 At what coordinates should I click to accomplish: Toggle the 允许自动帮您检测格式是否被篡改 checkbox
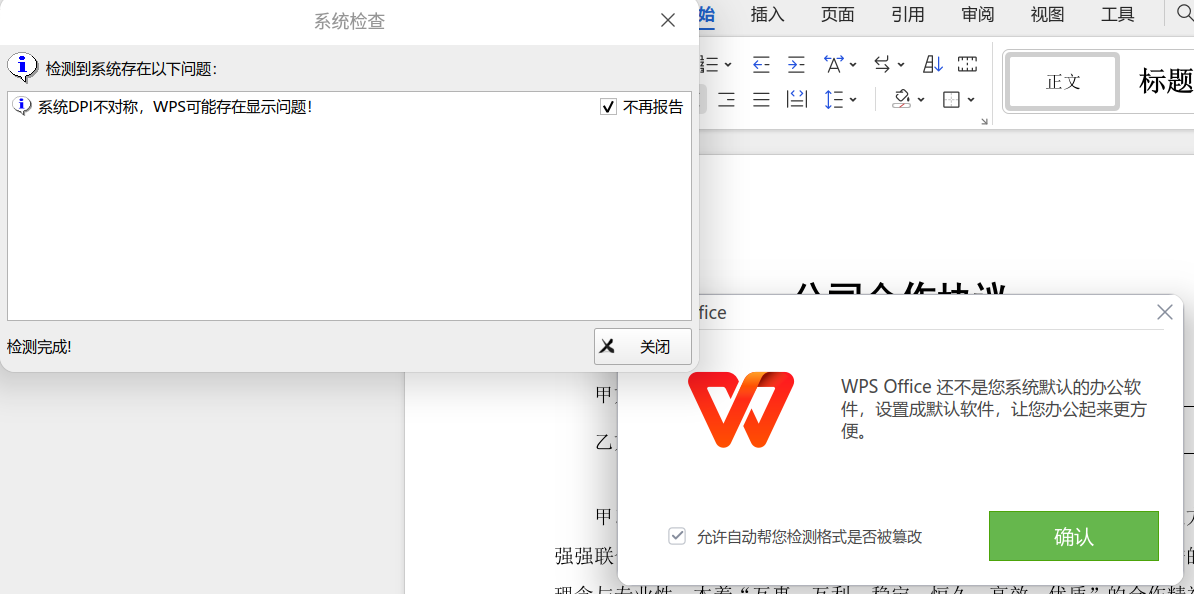pos(677,536)
